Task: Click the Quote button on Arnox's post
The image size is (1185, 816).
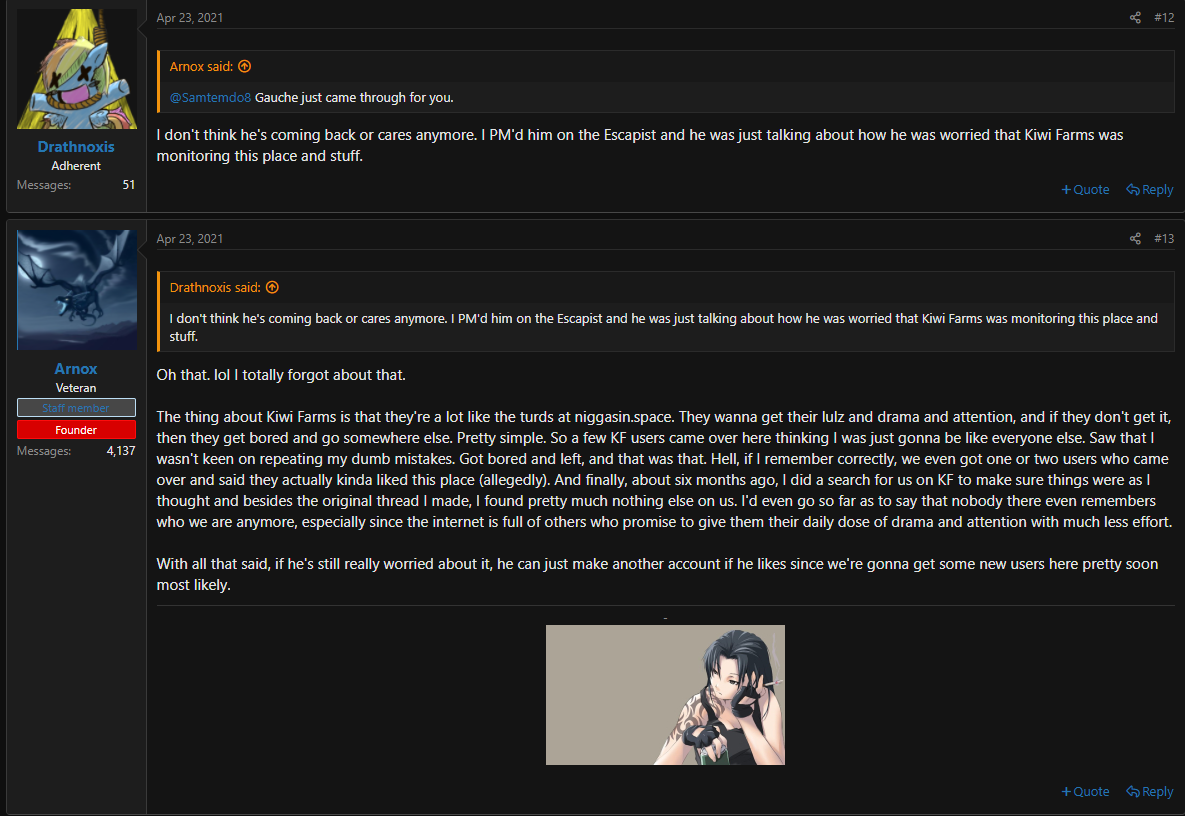Action: point(1085,792)
